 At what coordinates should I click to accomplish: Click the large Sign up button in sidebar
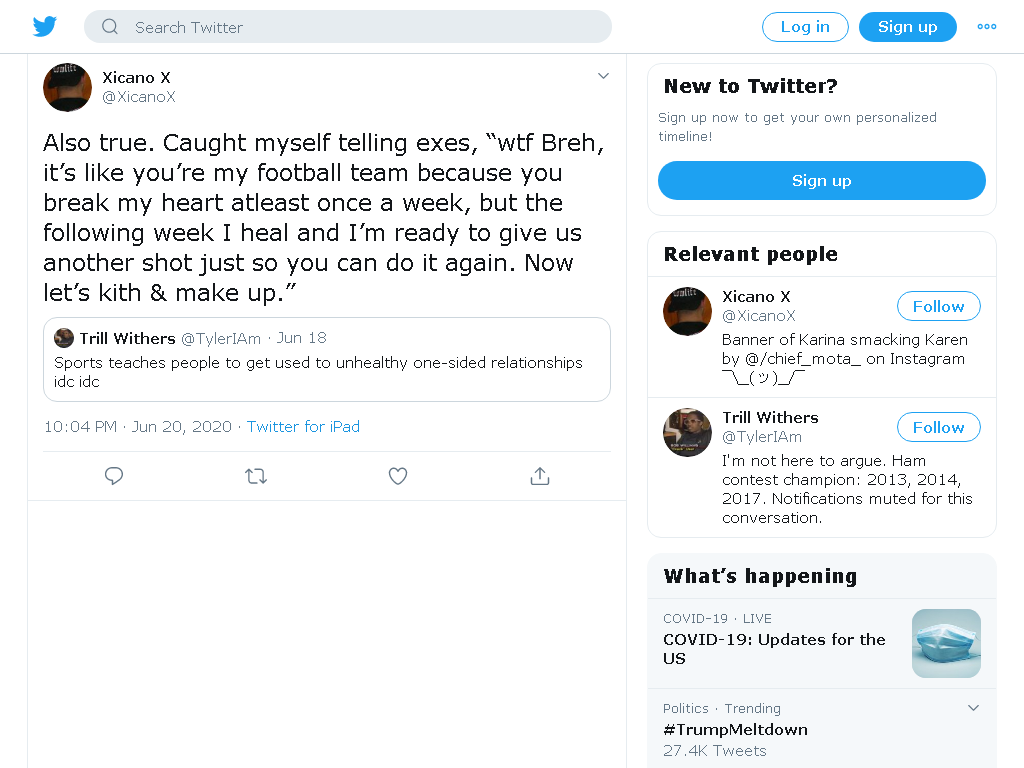[x=822, y=180]
